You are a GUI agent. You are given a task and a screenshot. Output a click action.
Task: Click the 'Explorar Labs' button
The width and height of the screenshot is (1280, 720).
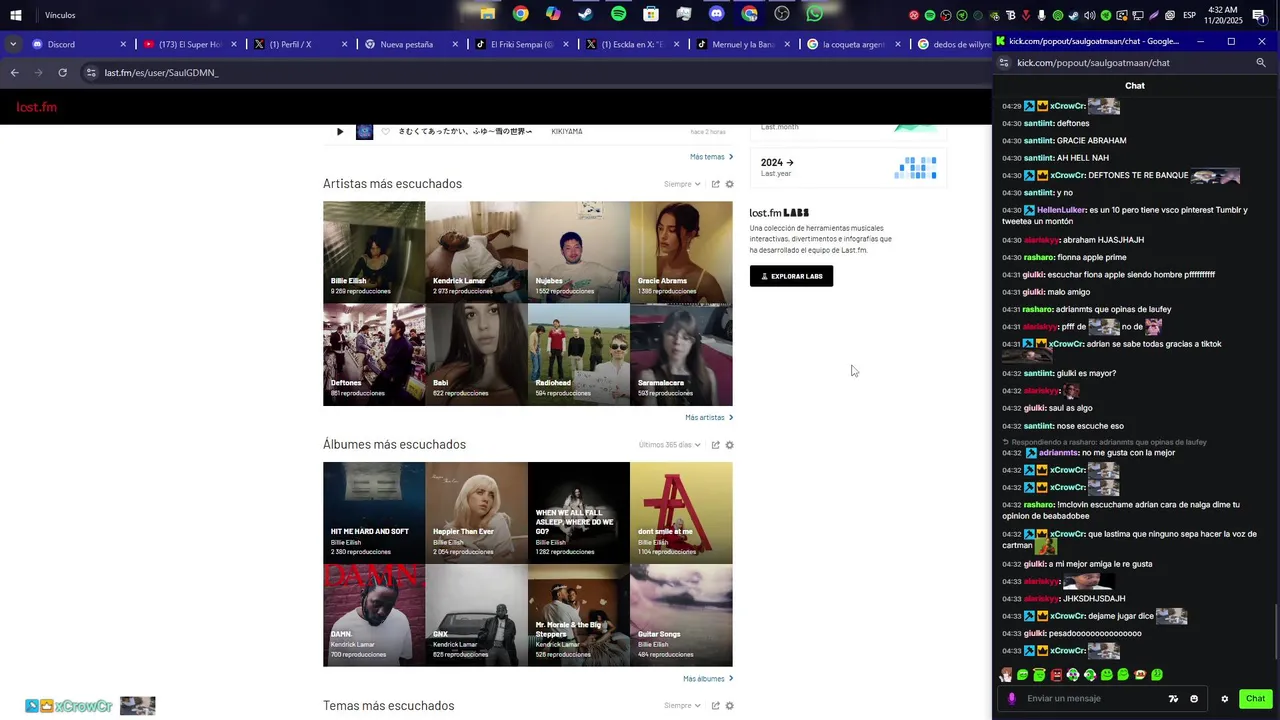click(791, 276)
